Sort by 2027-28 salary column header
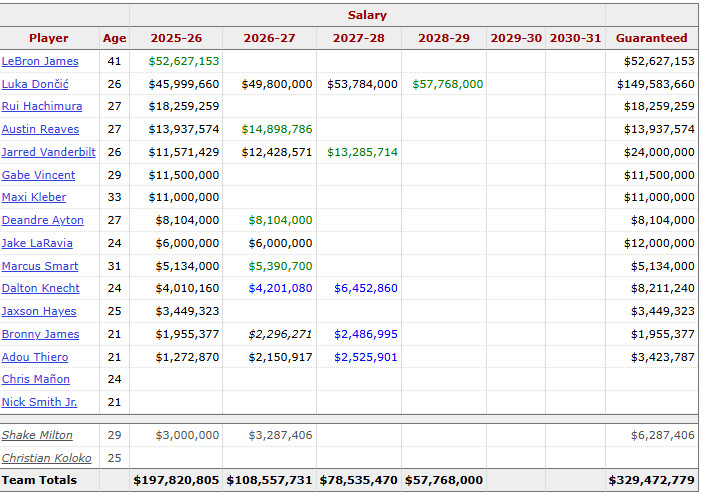The width and height of the screenshot is (701, 495). 359,38
